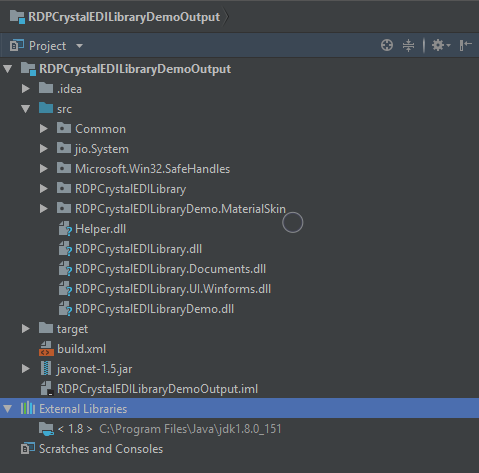The height and width of the screenshot is (473, 479).
Task: Click the Scratches and Consoles icon
Action: (x=28, y=449)
